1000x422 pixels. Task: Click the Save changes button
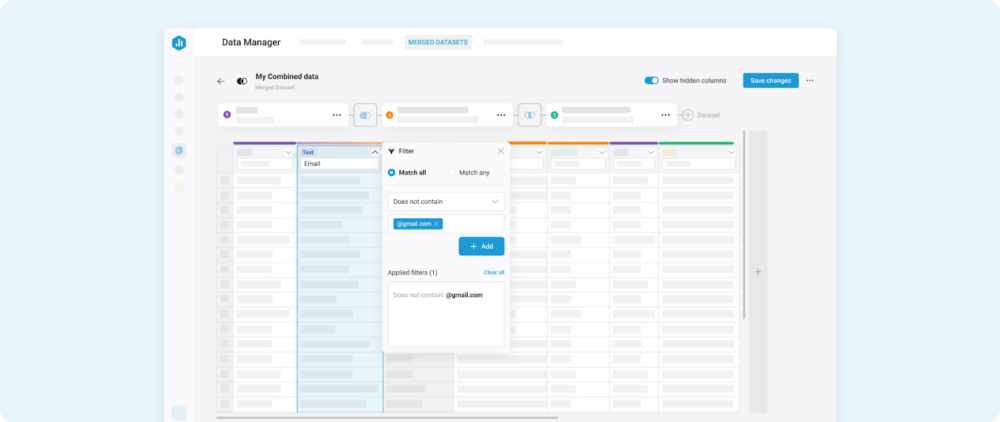(x=770, y=80)
